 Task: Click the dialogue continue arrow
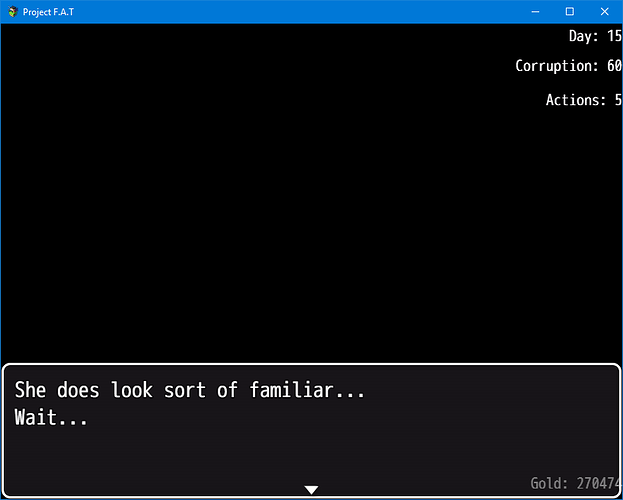311,490
